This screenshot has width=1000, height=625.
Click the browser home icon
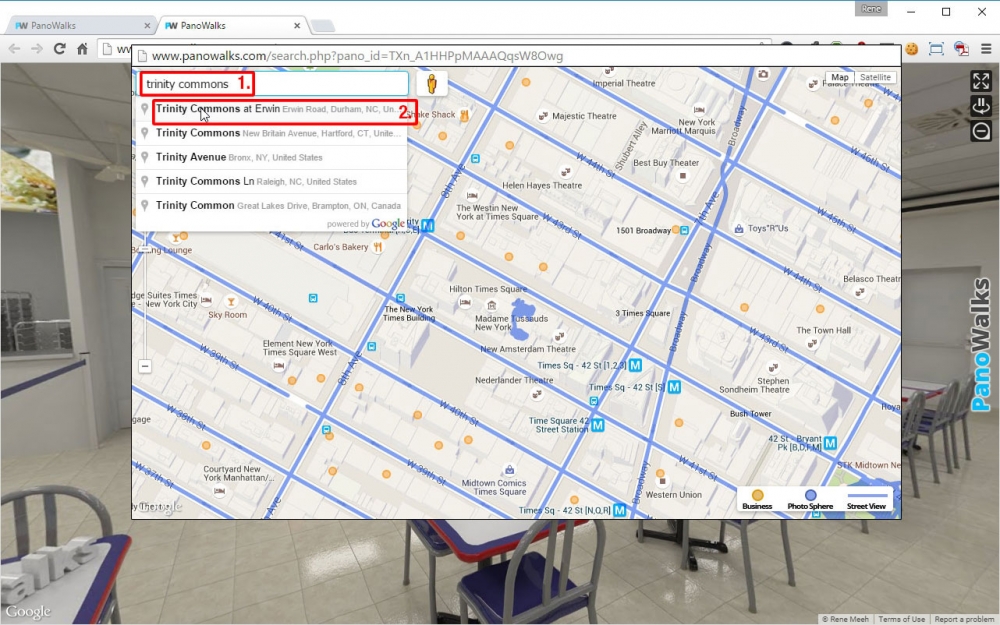click(x=83, y=48)
